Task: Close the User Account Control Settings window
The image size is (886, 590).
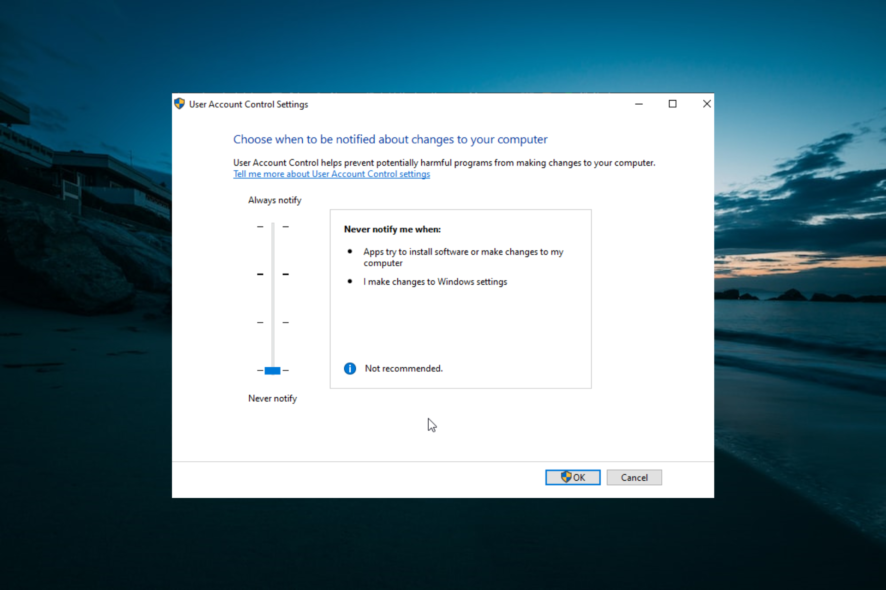Action: (706, 104)
